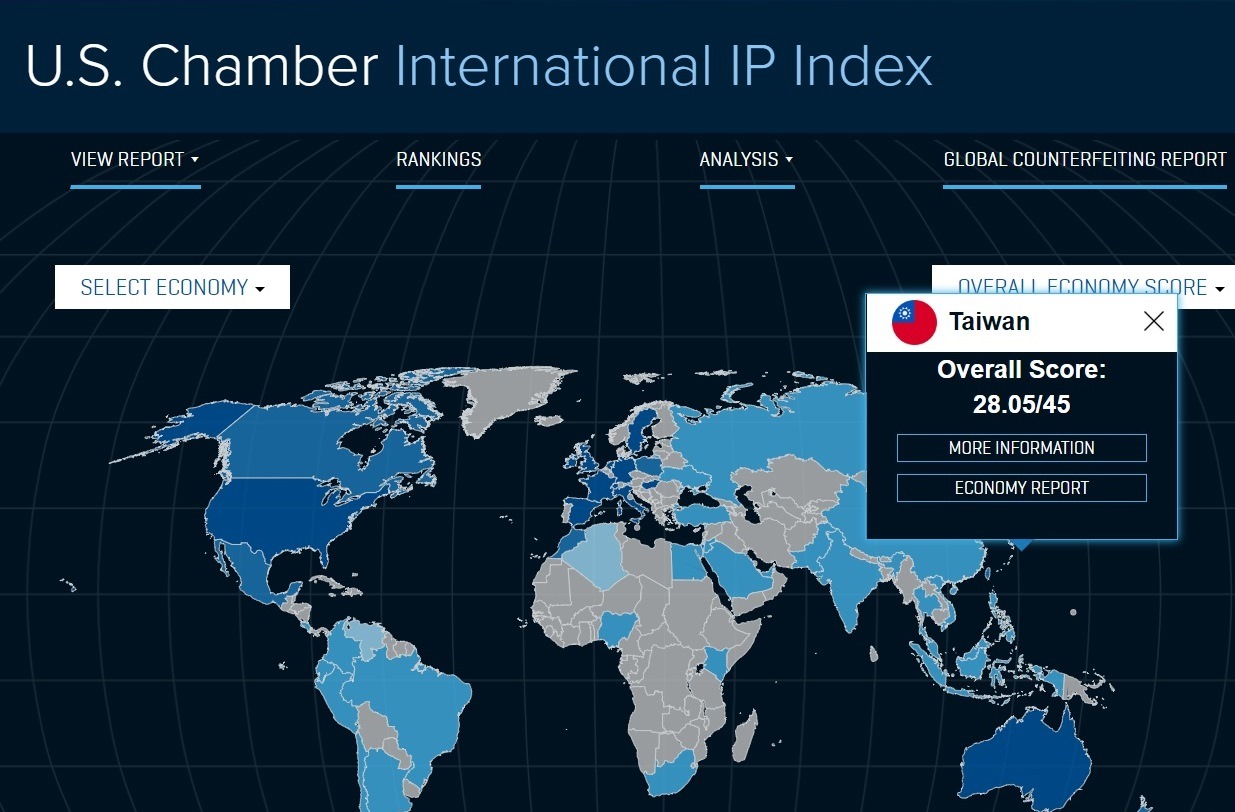The width and height of the screenshot is (1235, 812).
Task: Click the 28.05/45 score value
Action: click(x=1021, y=404)
